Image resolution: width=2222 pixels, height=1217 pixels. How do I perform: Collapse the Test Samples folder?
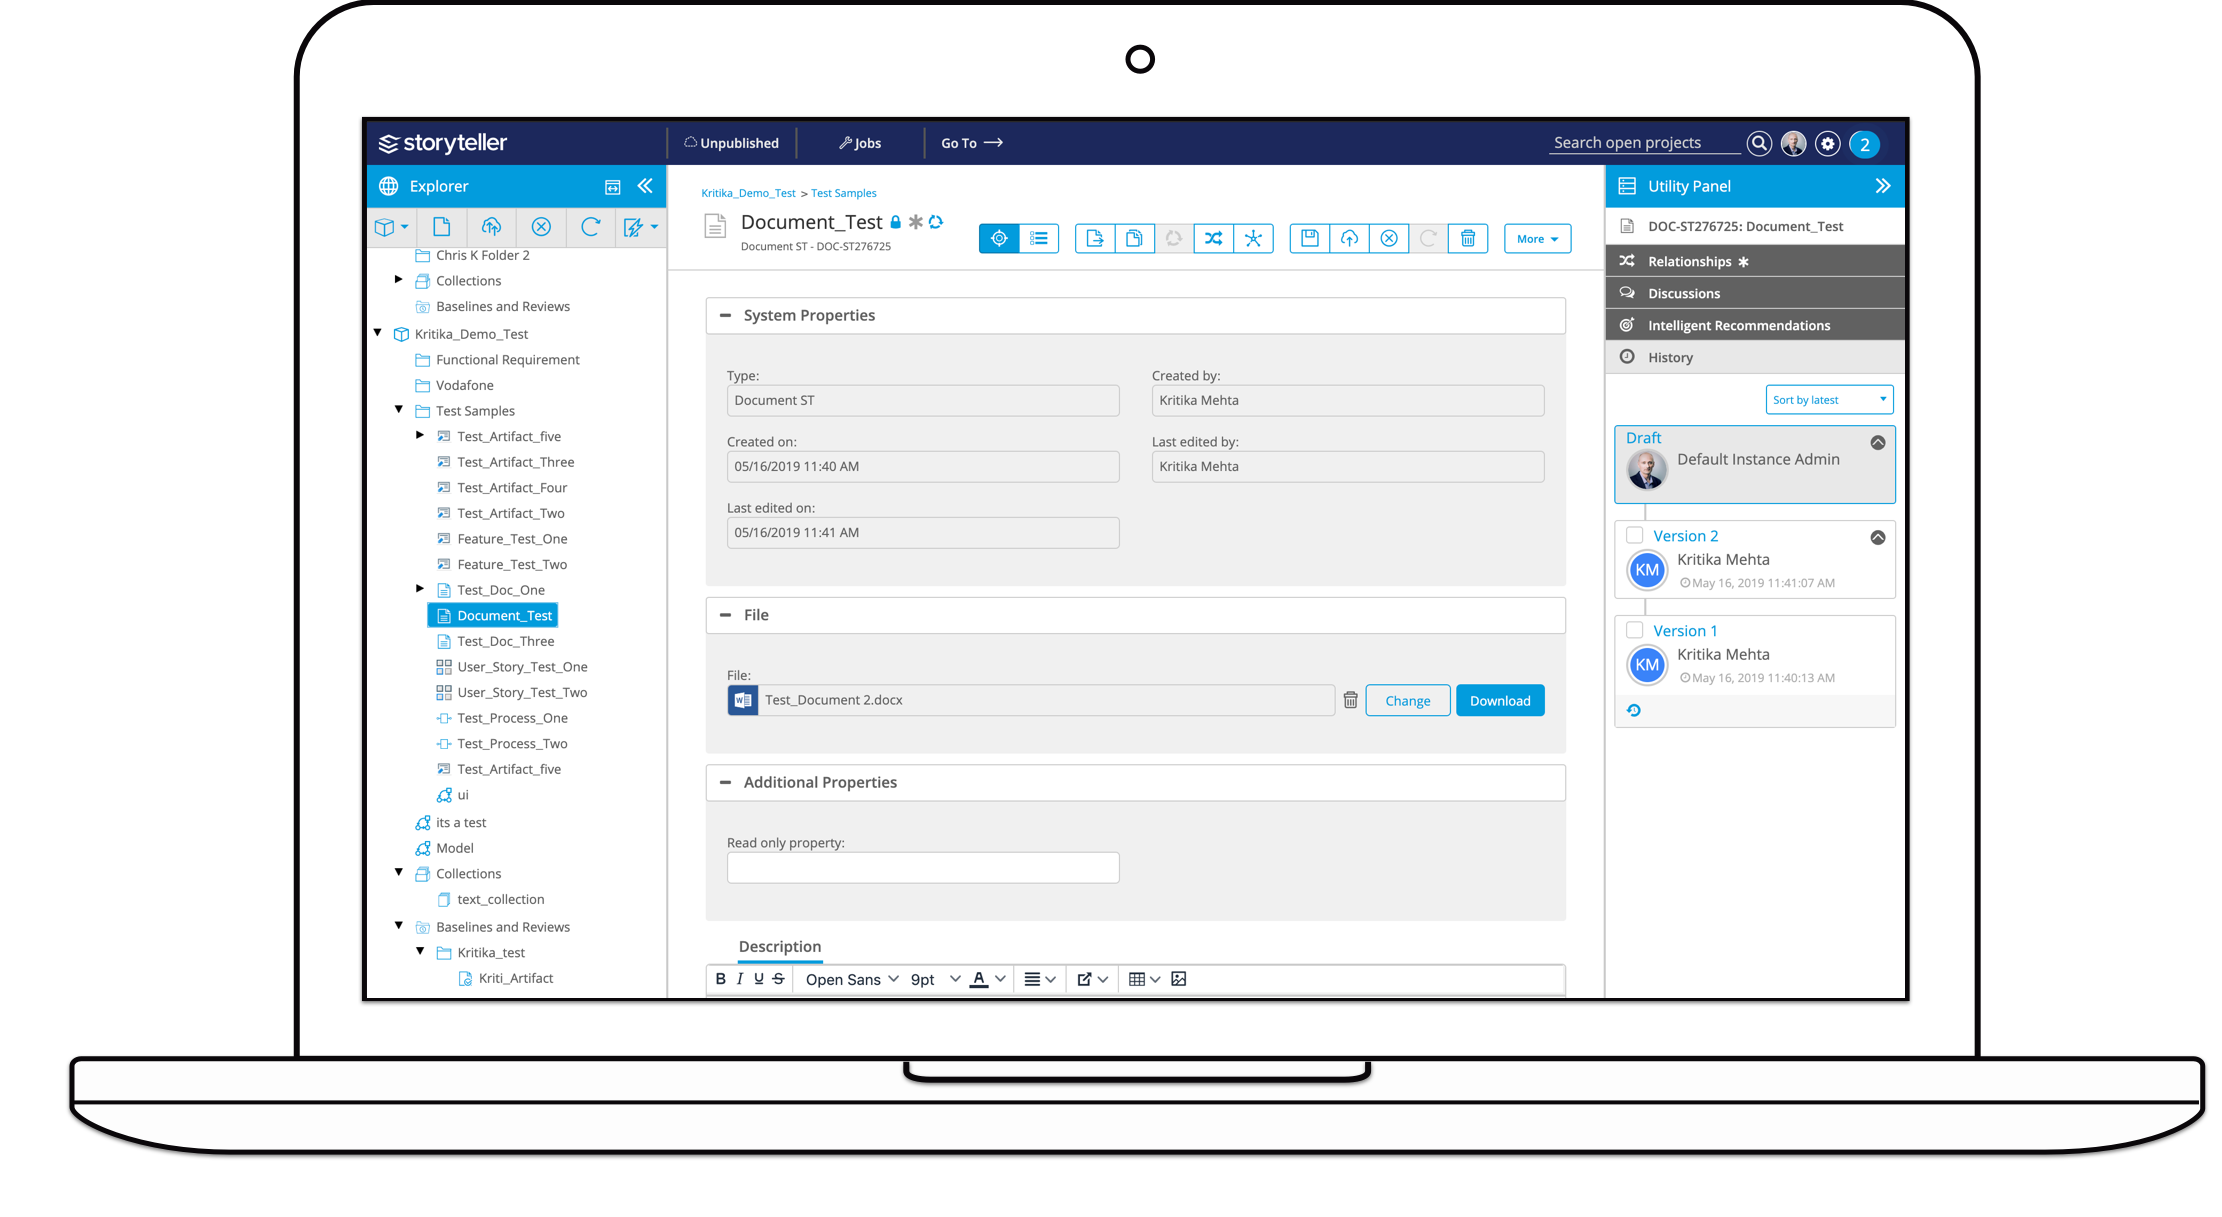pos(399,410)
